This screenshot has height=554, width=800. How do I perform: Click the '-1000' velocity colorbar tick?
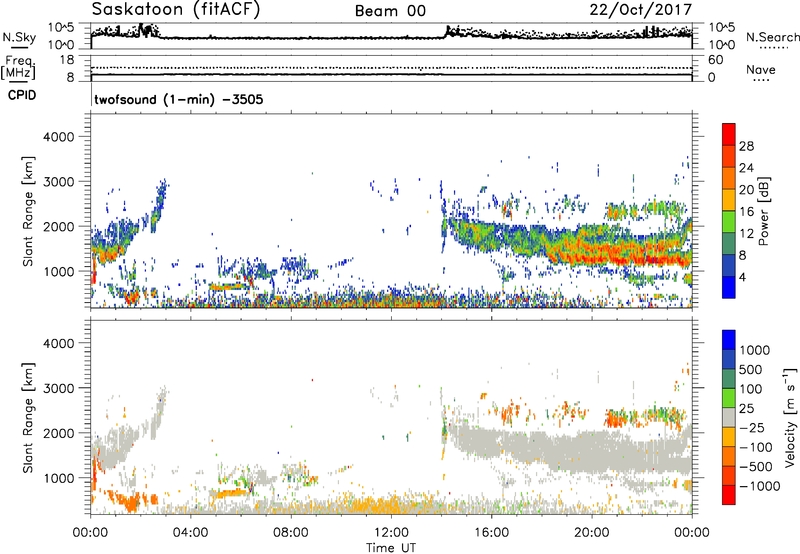tap(760, 486)
